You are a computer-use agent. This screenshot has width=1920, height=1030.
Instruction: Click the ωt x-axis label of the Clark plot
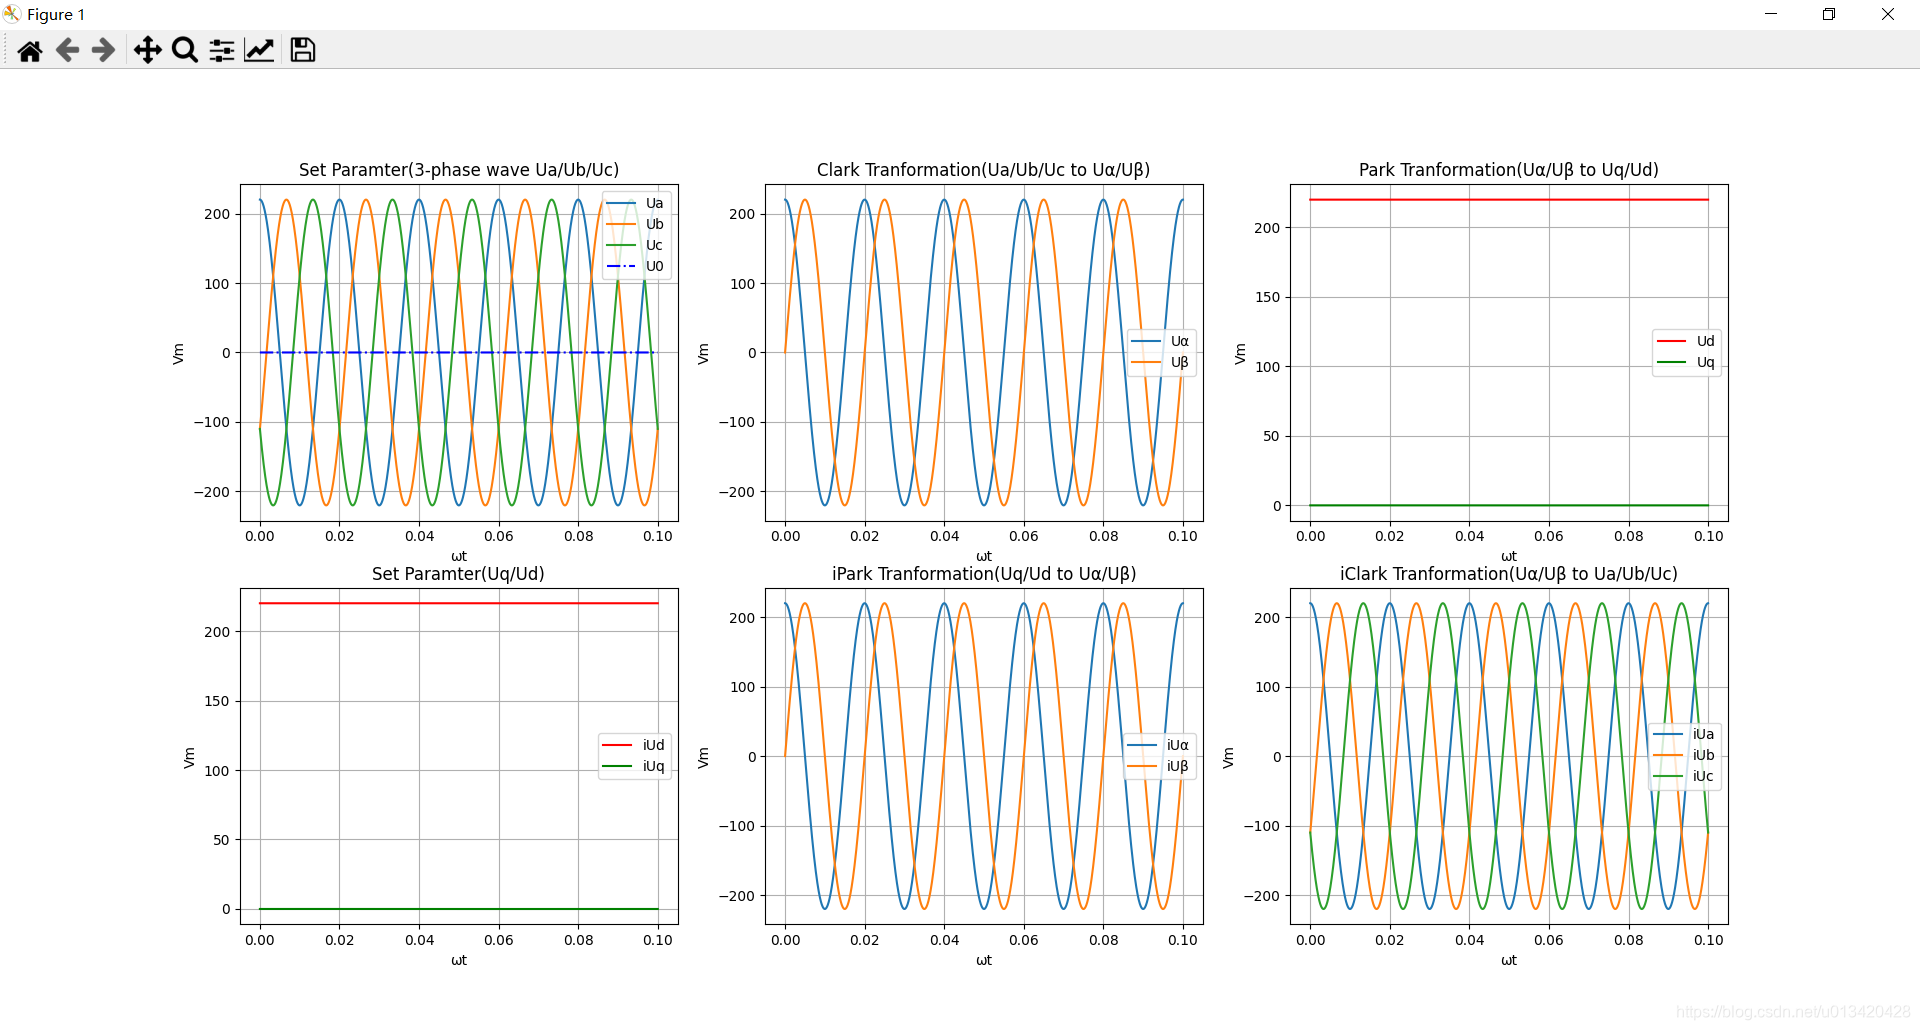coord(984,556)
